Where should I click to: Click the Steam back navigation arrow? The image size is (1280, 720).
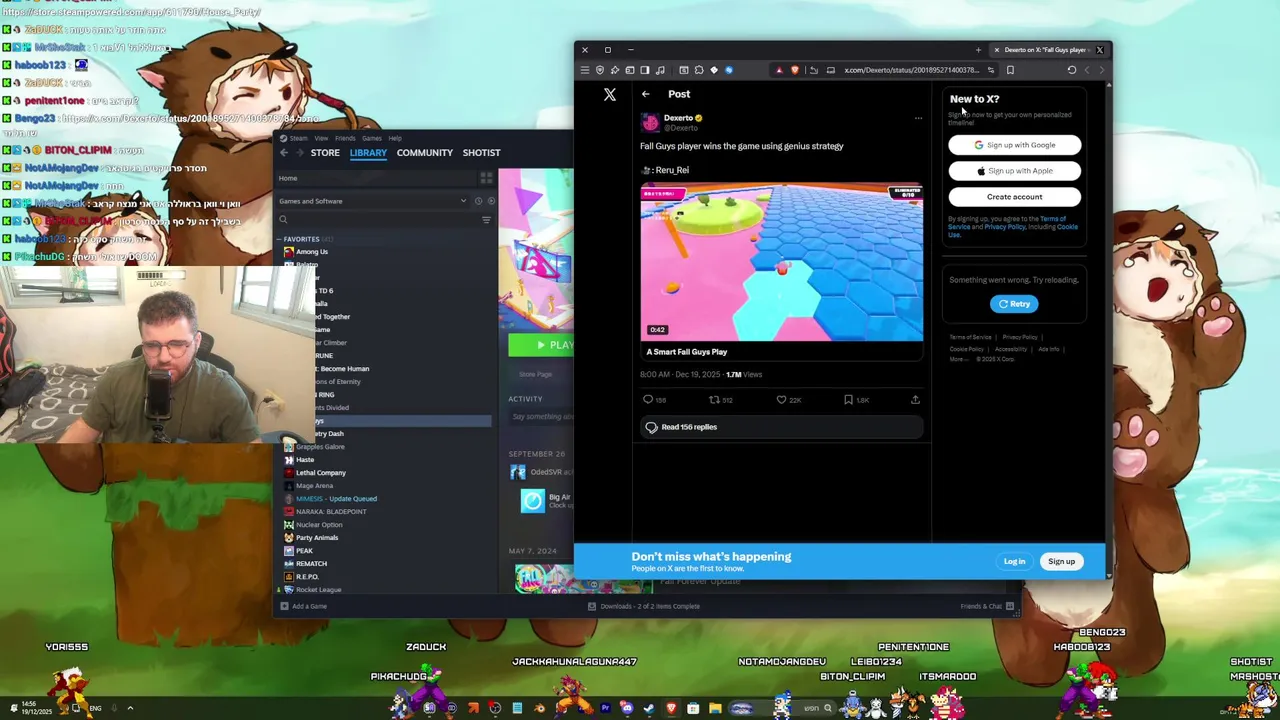click(284, 153)
